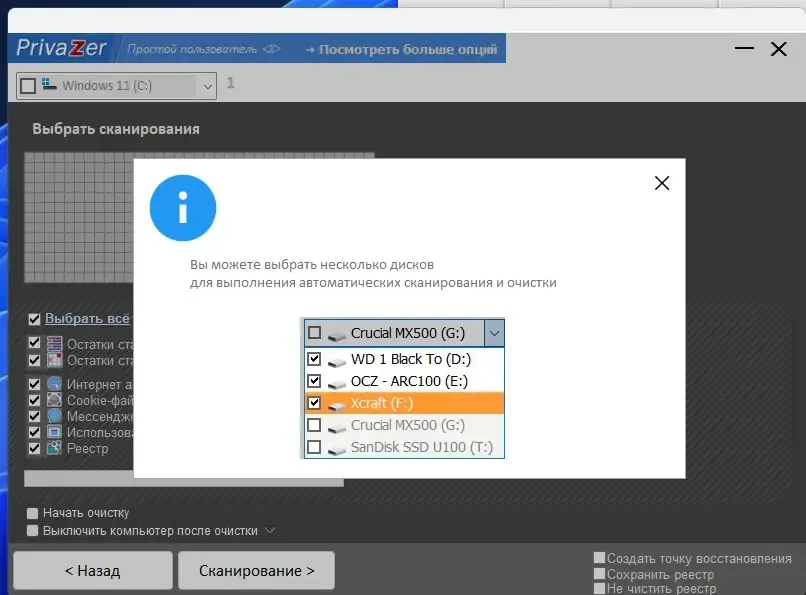Choose Crucial MX500 (G:) in the list

tap(404, 425)
